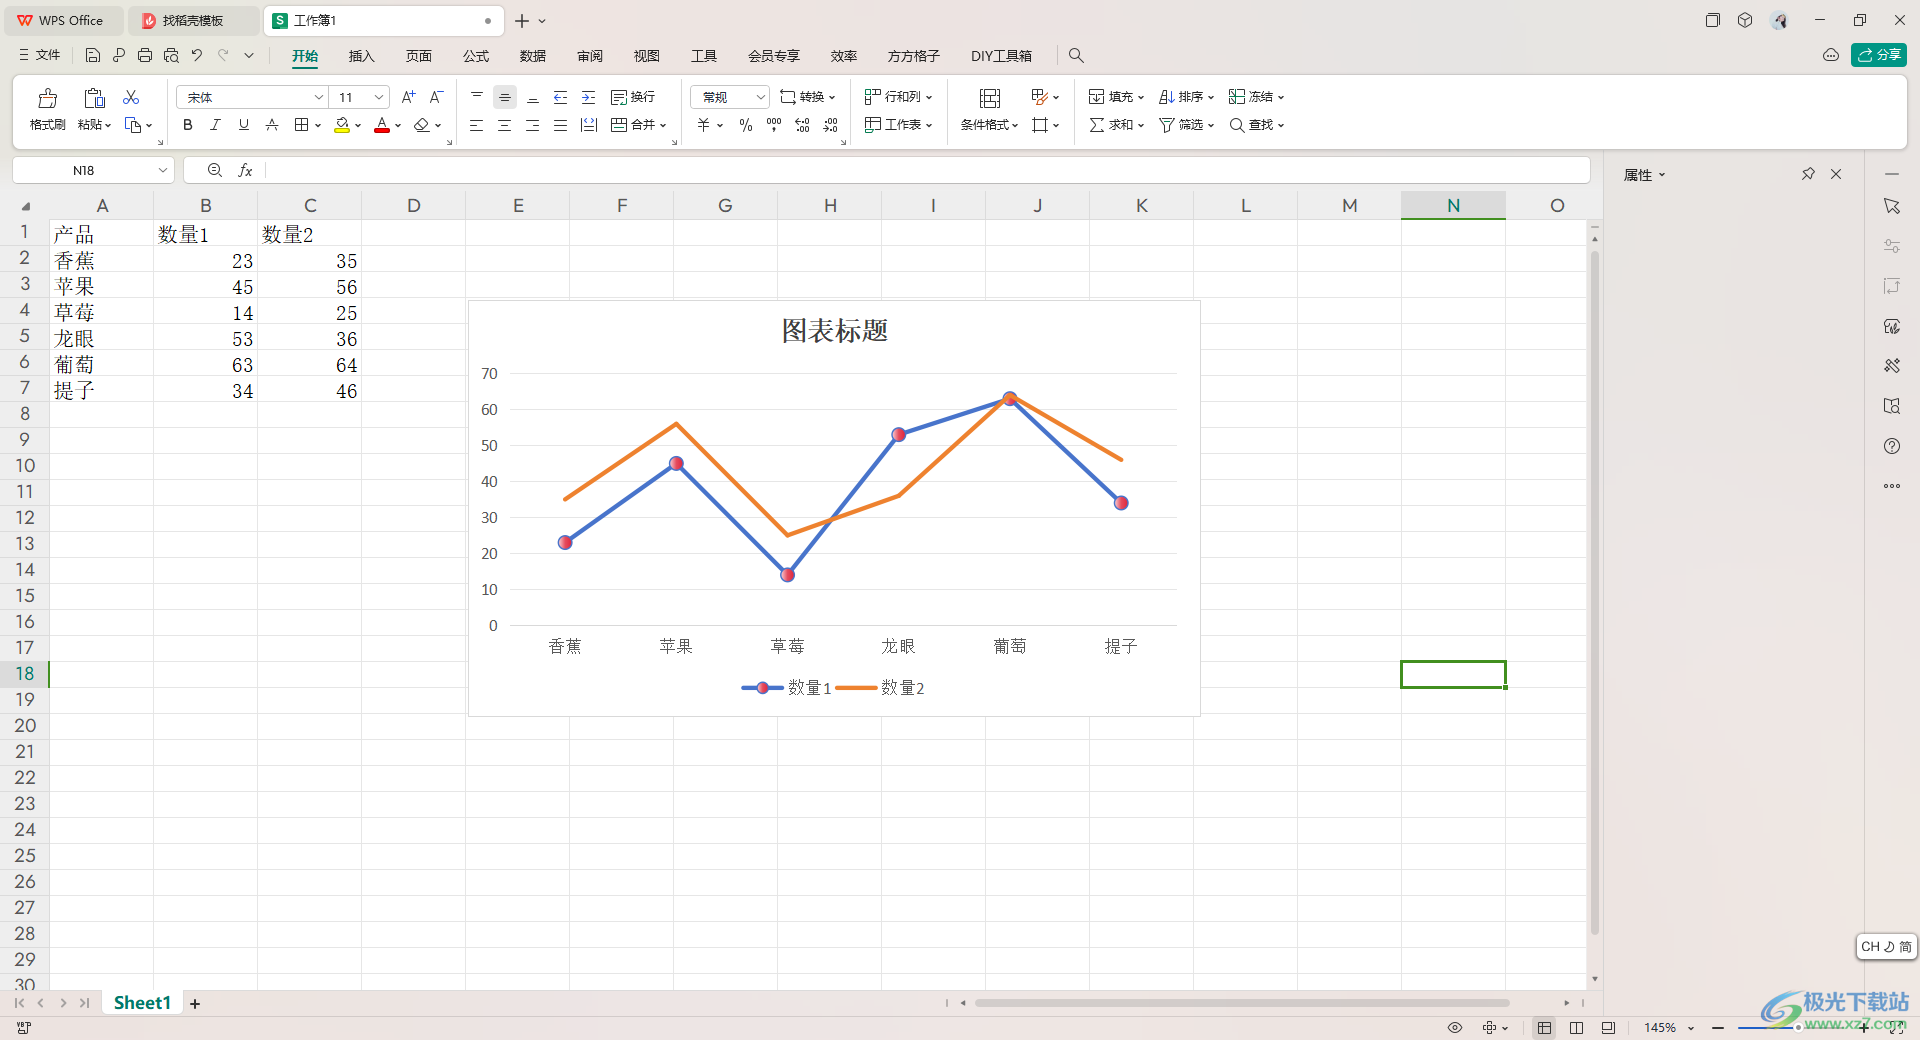Click the Undo arrow icon
This screenshot has height=1040, width=1920.
(x=197, y=56)
